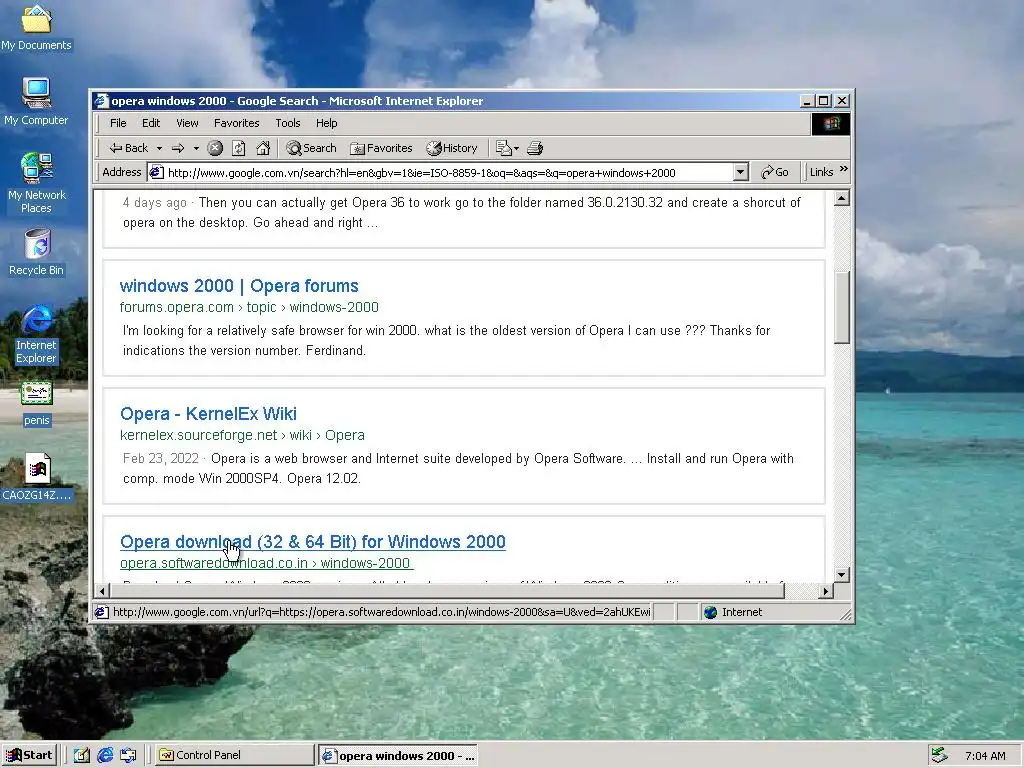
Task: Select the CAOZG14Z desktop file icon
Action: tap(37, 477)
